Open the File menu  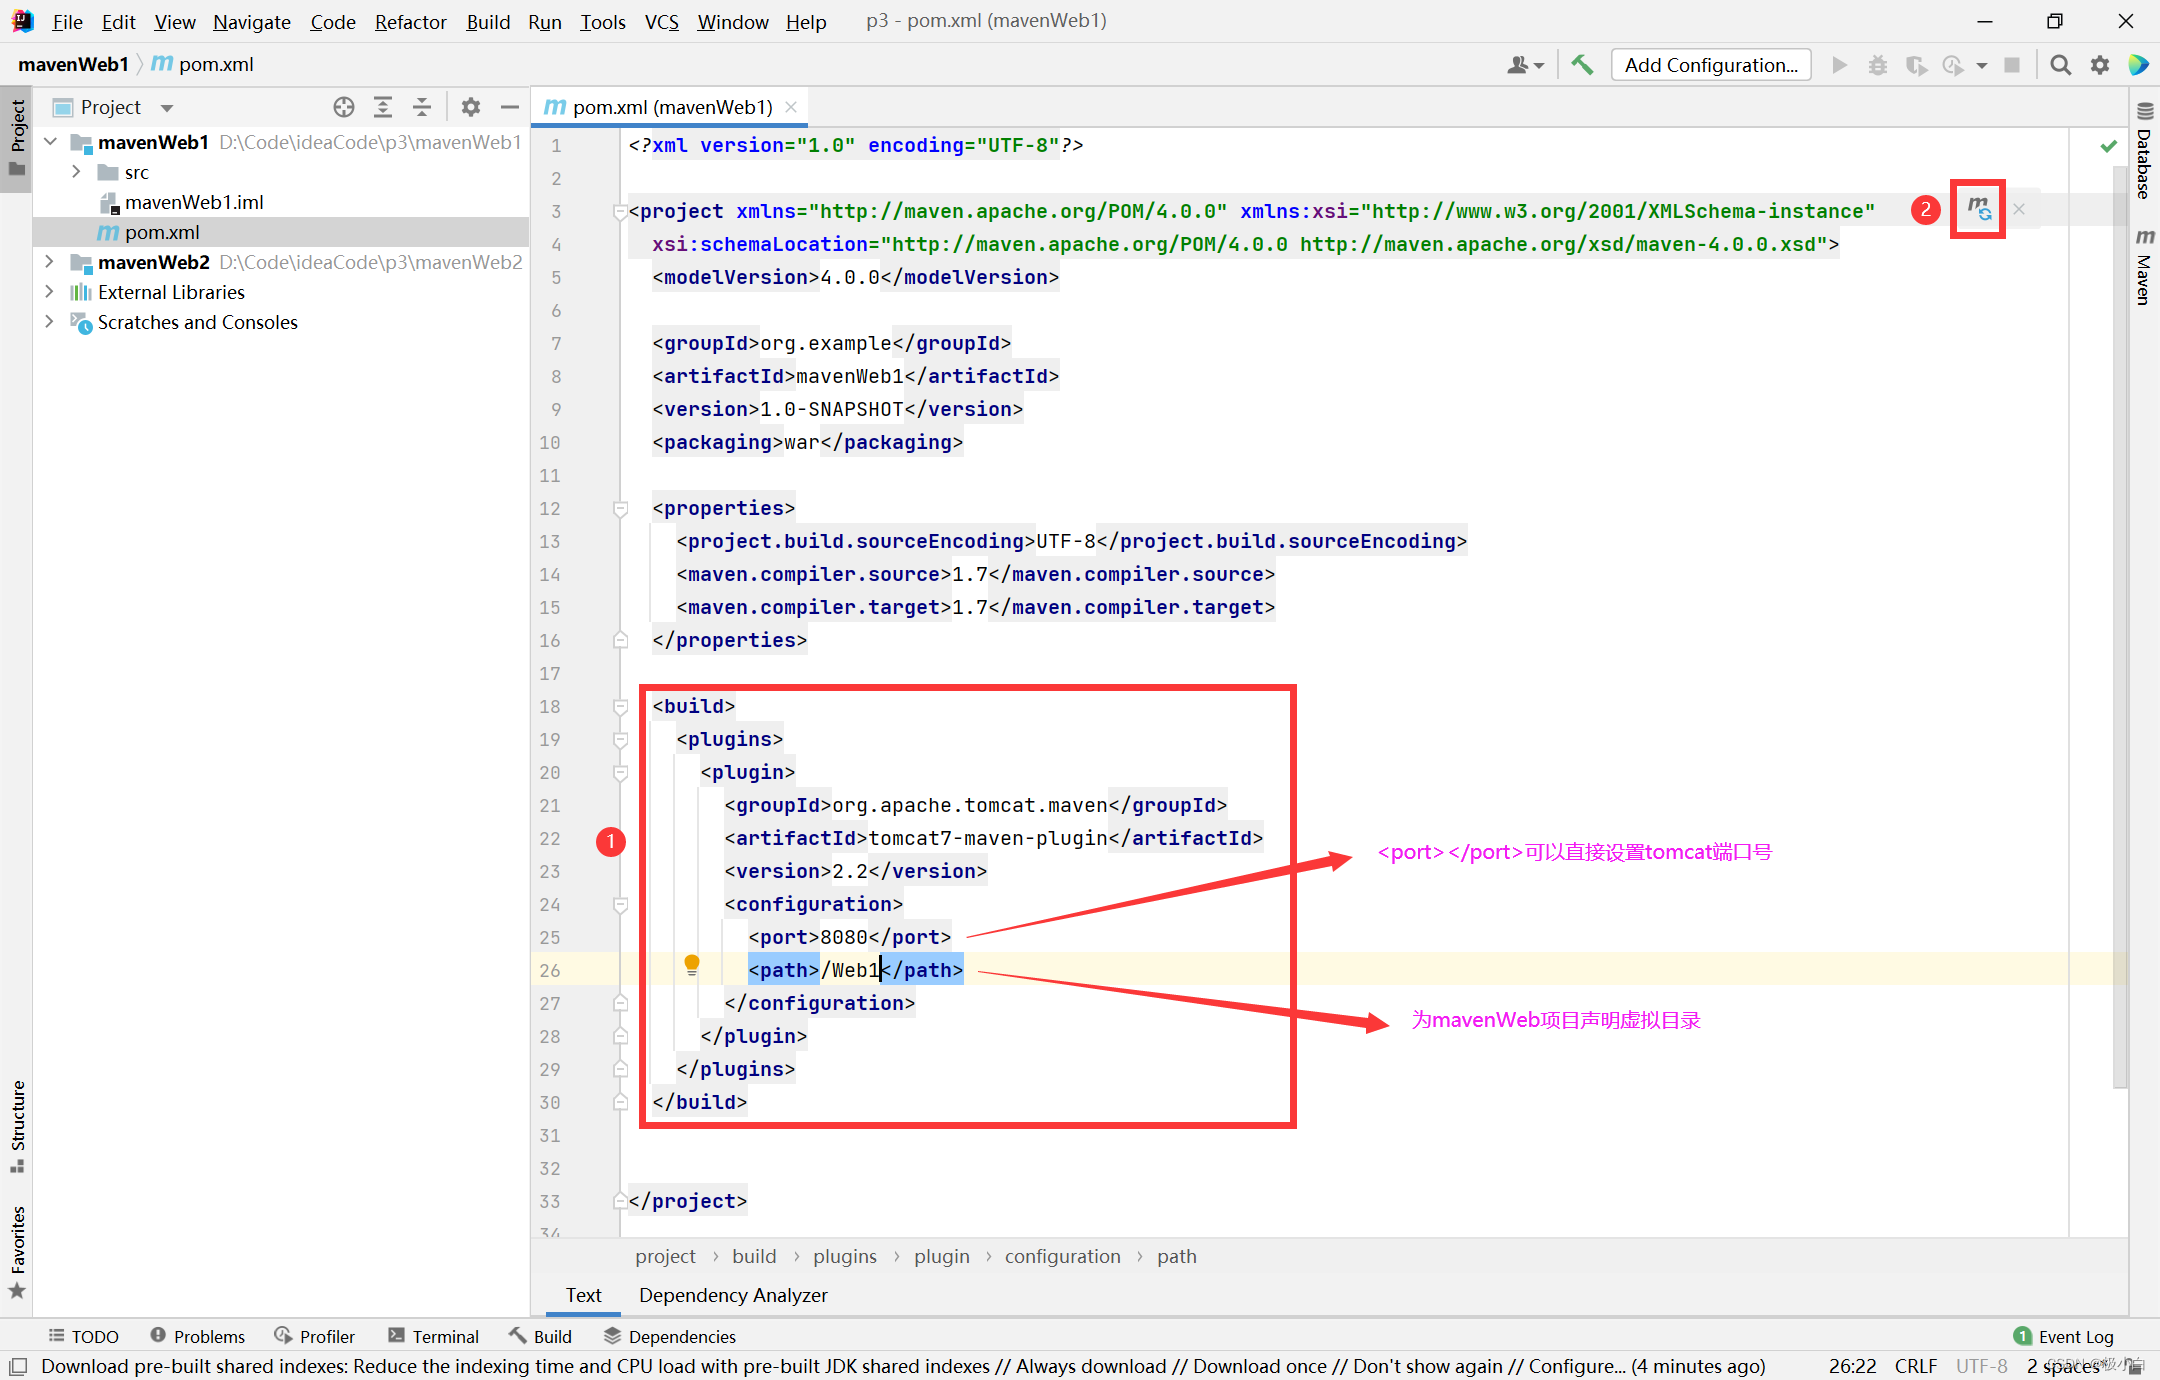tap(67, 21)
